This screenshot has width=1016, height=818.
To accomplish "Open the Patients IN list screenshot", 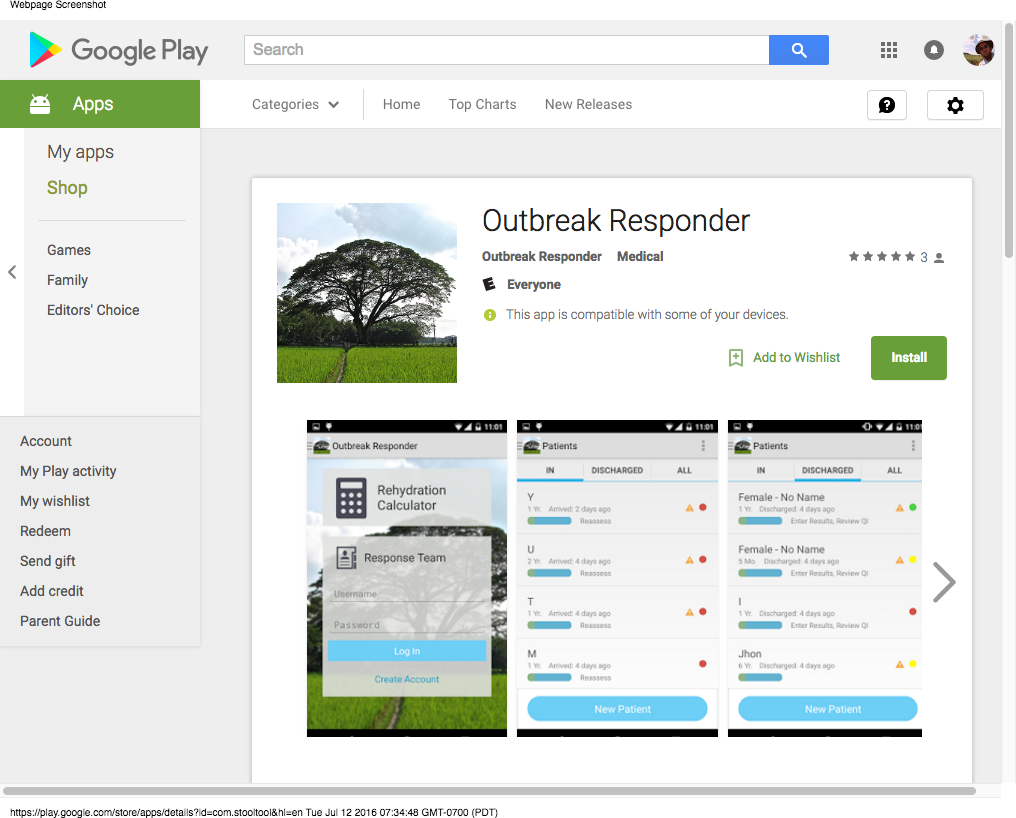I will 617,578.
